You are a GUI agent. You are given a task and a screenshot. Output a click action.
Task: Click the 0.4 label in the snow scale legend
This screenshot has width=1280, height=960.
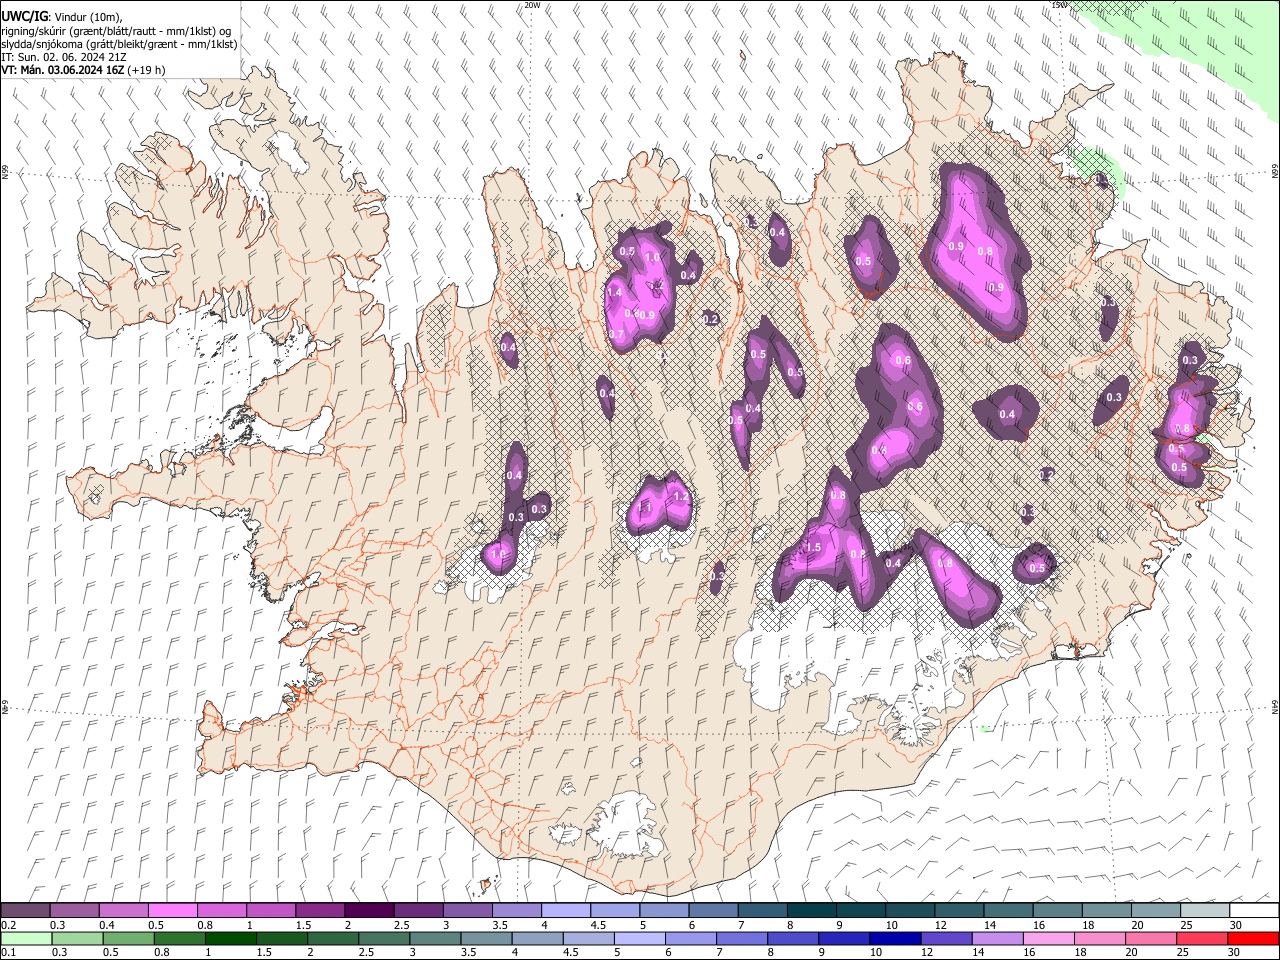point(106,925)
